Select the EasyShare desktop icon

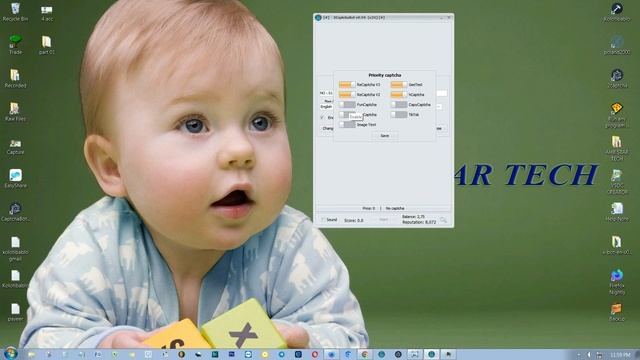click(15, 178)
